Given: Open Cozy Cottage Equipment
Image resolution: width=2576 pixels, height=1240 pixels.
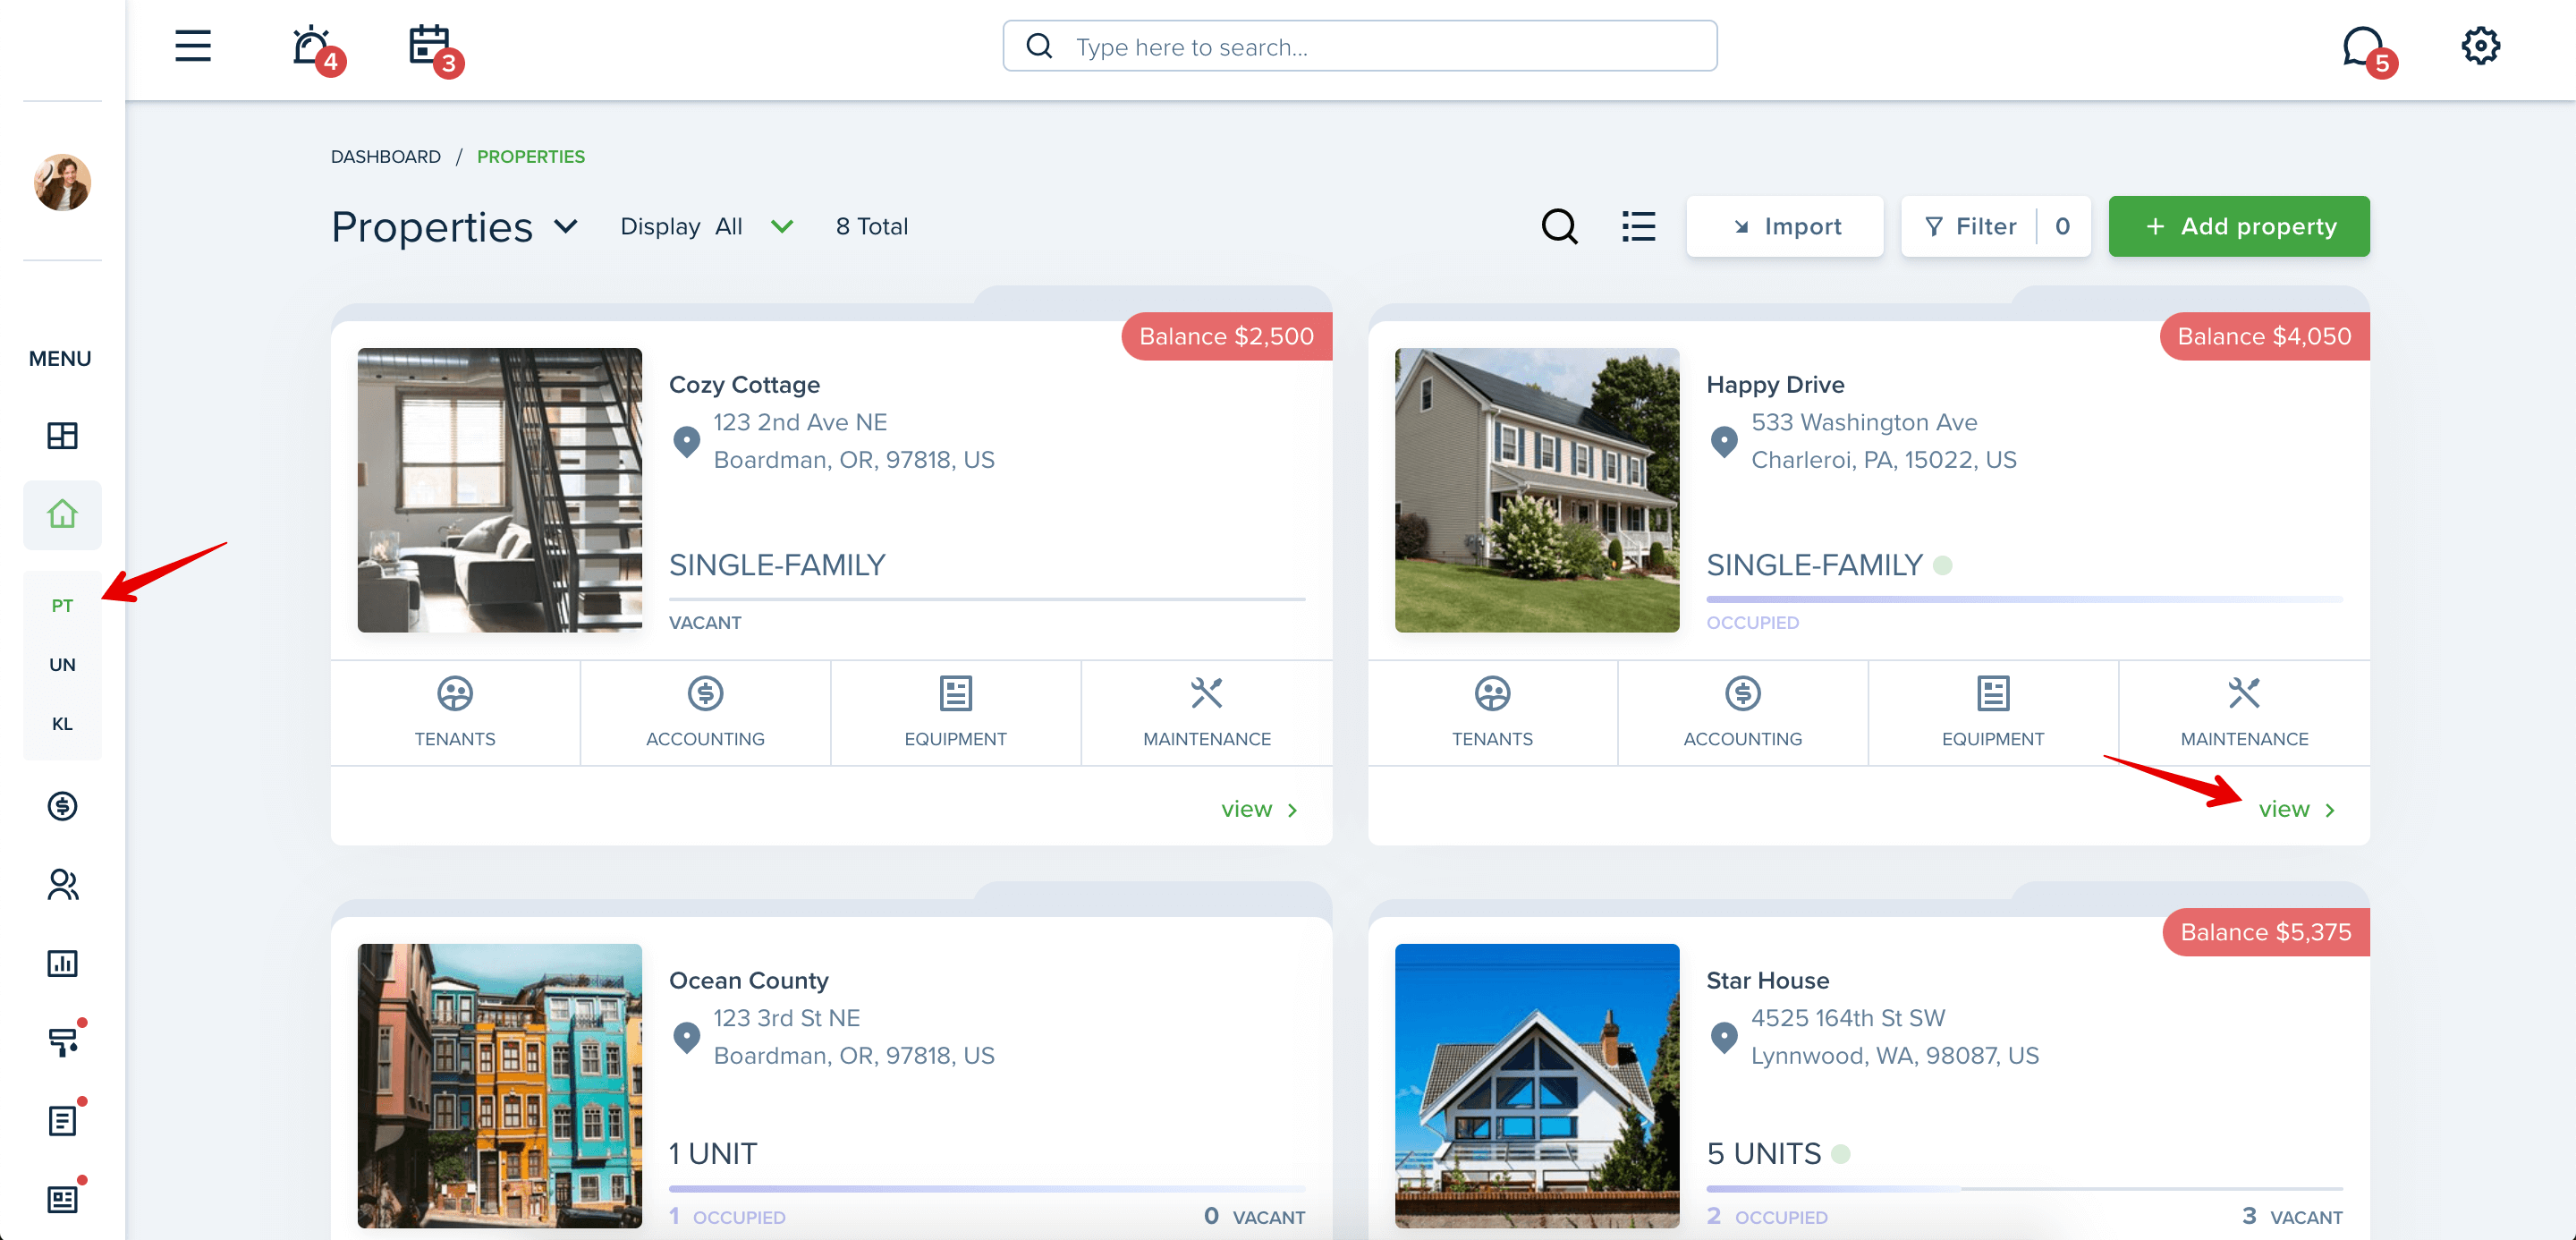Looking at the screenshot, I should [955, 713].
